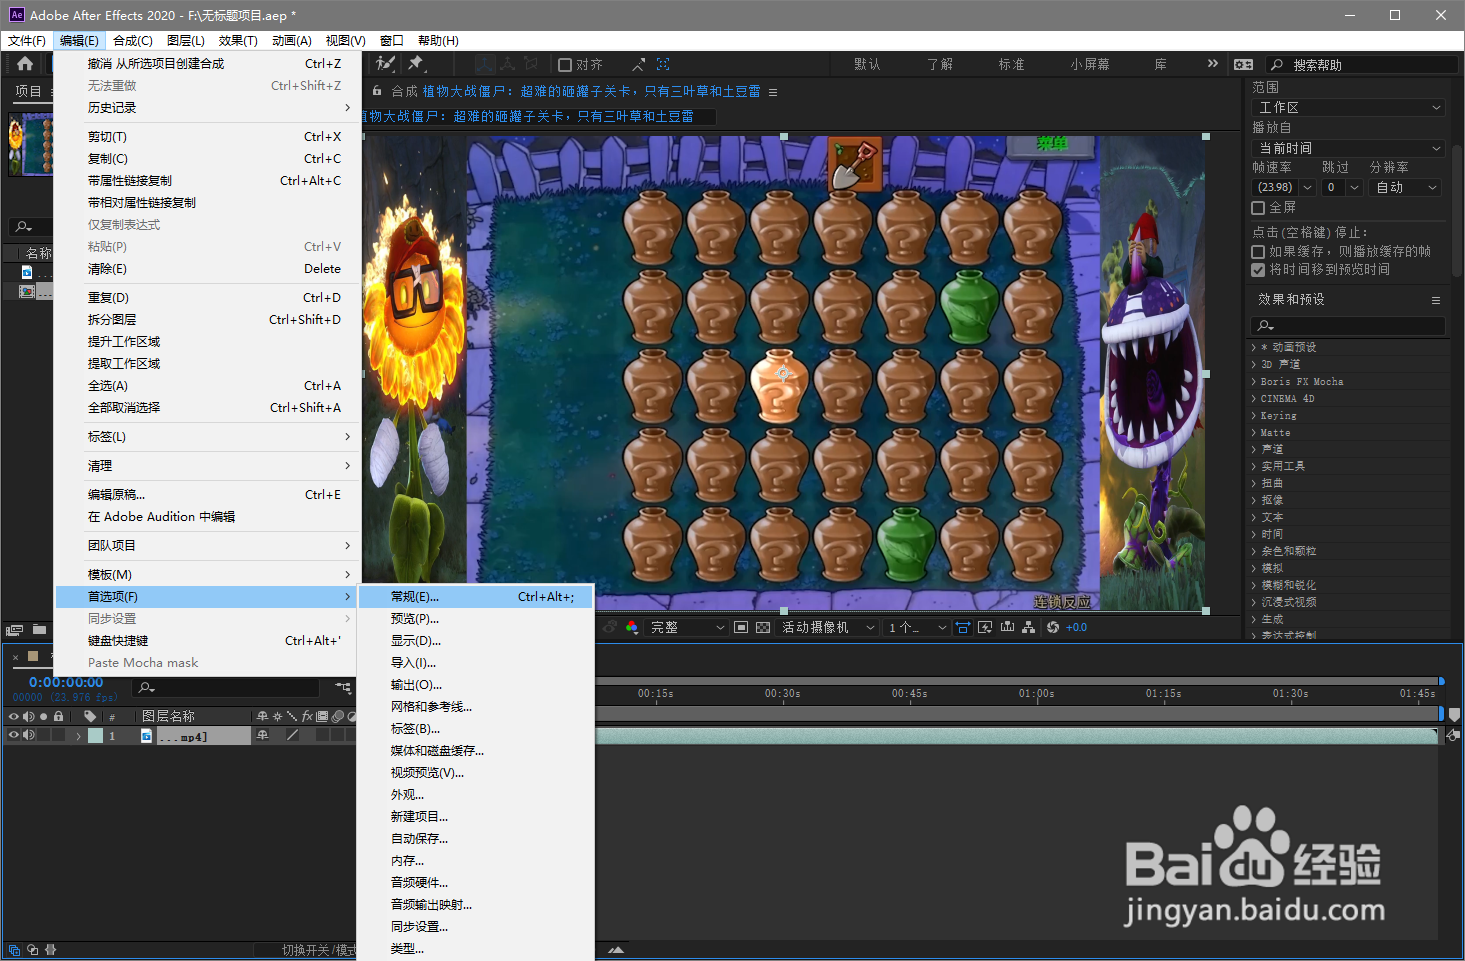
Task: Click the reset exposure icon
Action: [1053, 627]
